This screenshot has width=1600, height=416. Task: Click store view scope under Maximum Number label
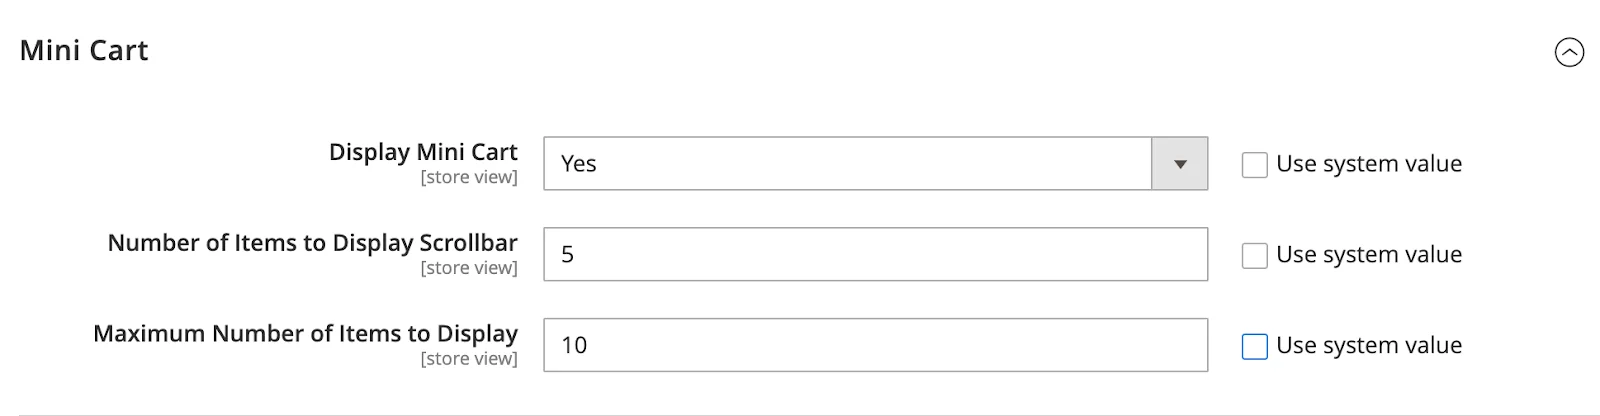point(469,359)
